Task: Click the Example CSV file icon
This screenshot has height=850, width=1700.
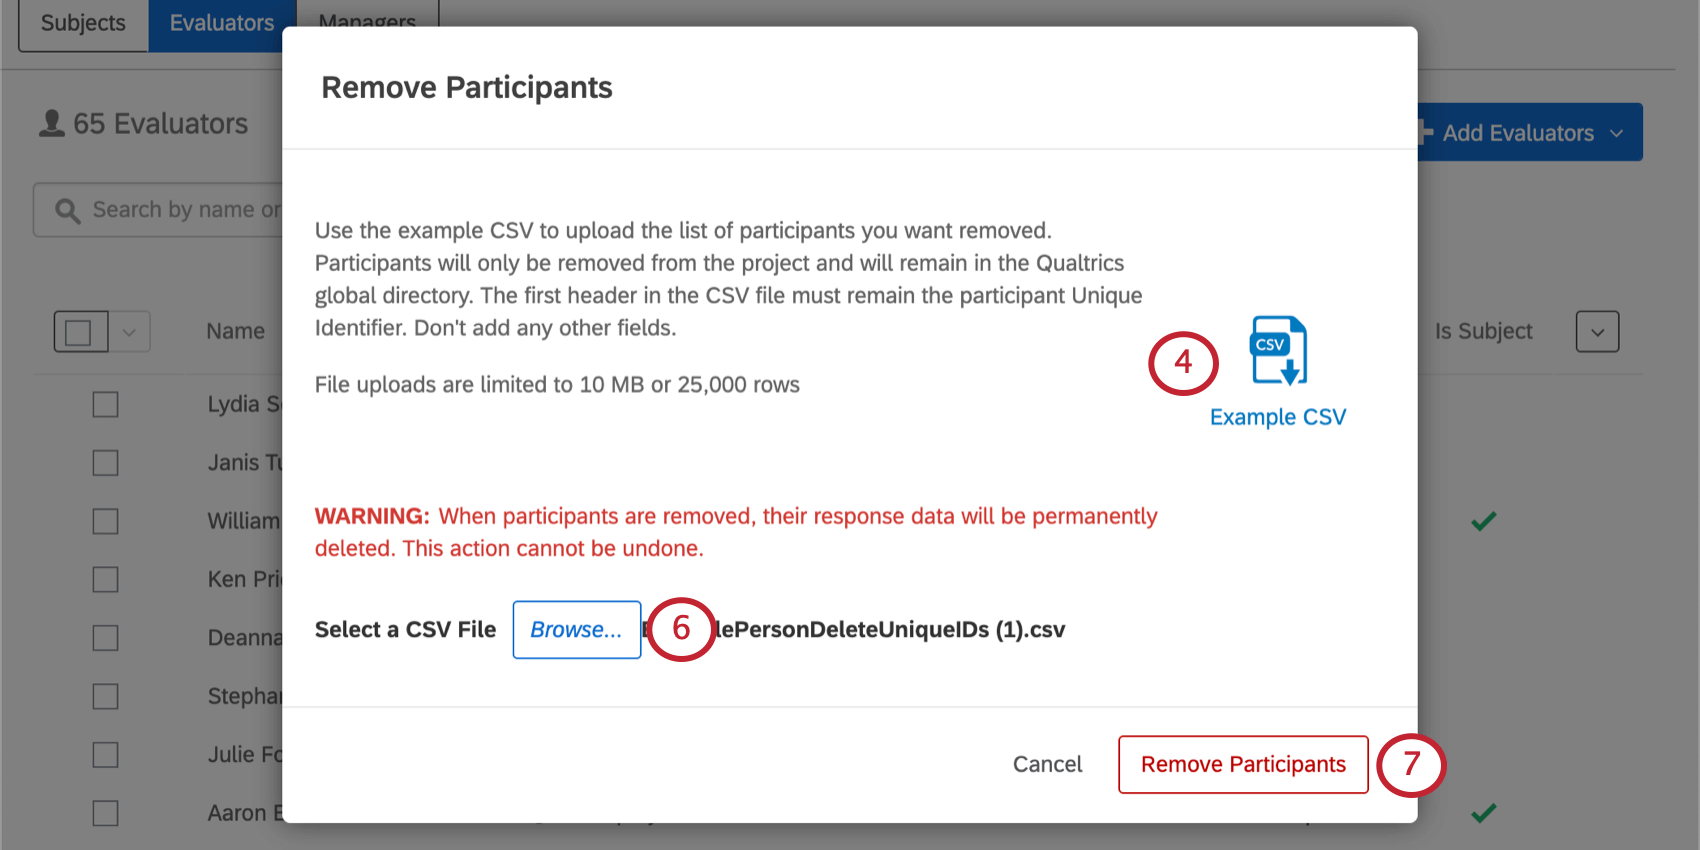Action: [x=1279, y=351]
